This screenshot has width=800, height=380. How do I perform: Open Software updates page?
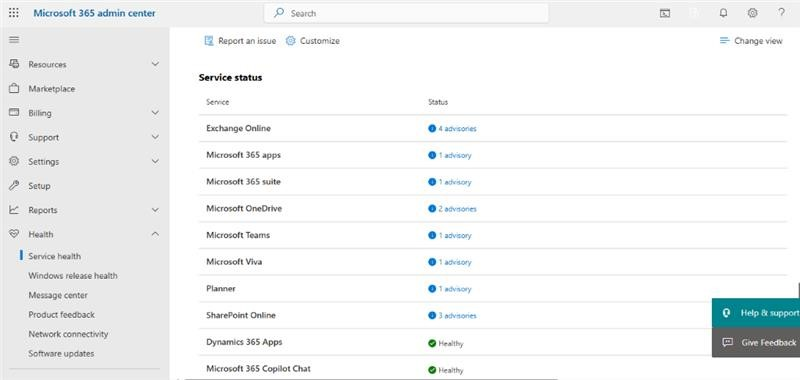point(61,353)
